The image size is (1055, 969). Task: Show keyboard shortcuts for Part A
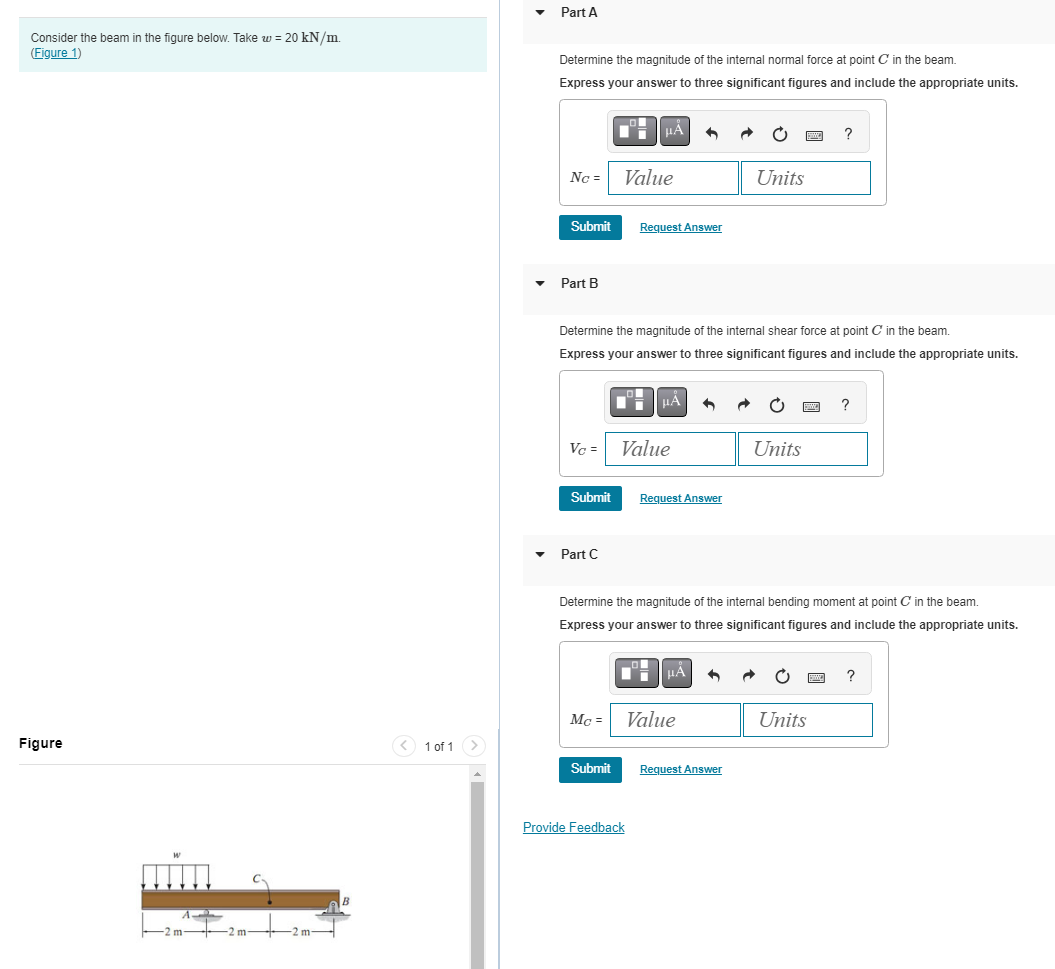point(814,135)
